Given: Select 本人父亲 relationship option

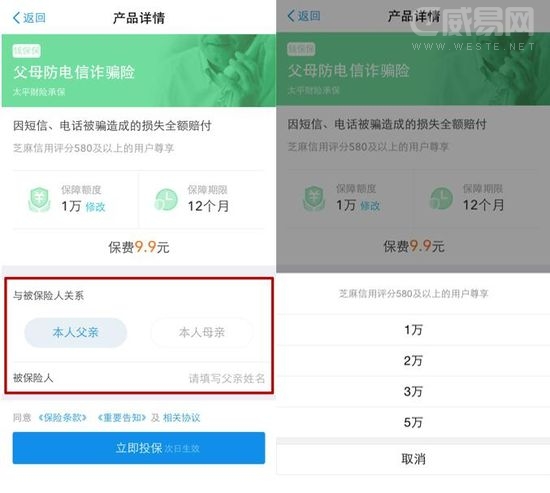Looking at the screenshot, I should pyautogui.click(x=75, y=332).
